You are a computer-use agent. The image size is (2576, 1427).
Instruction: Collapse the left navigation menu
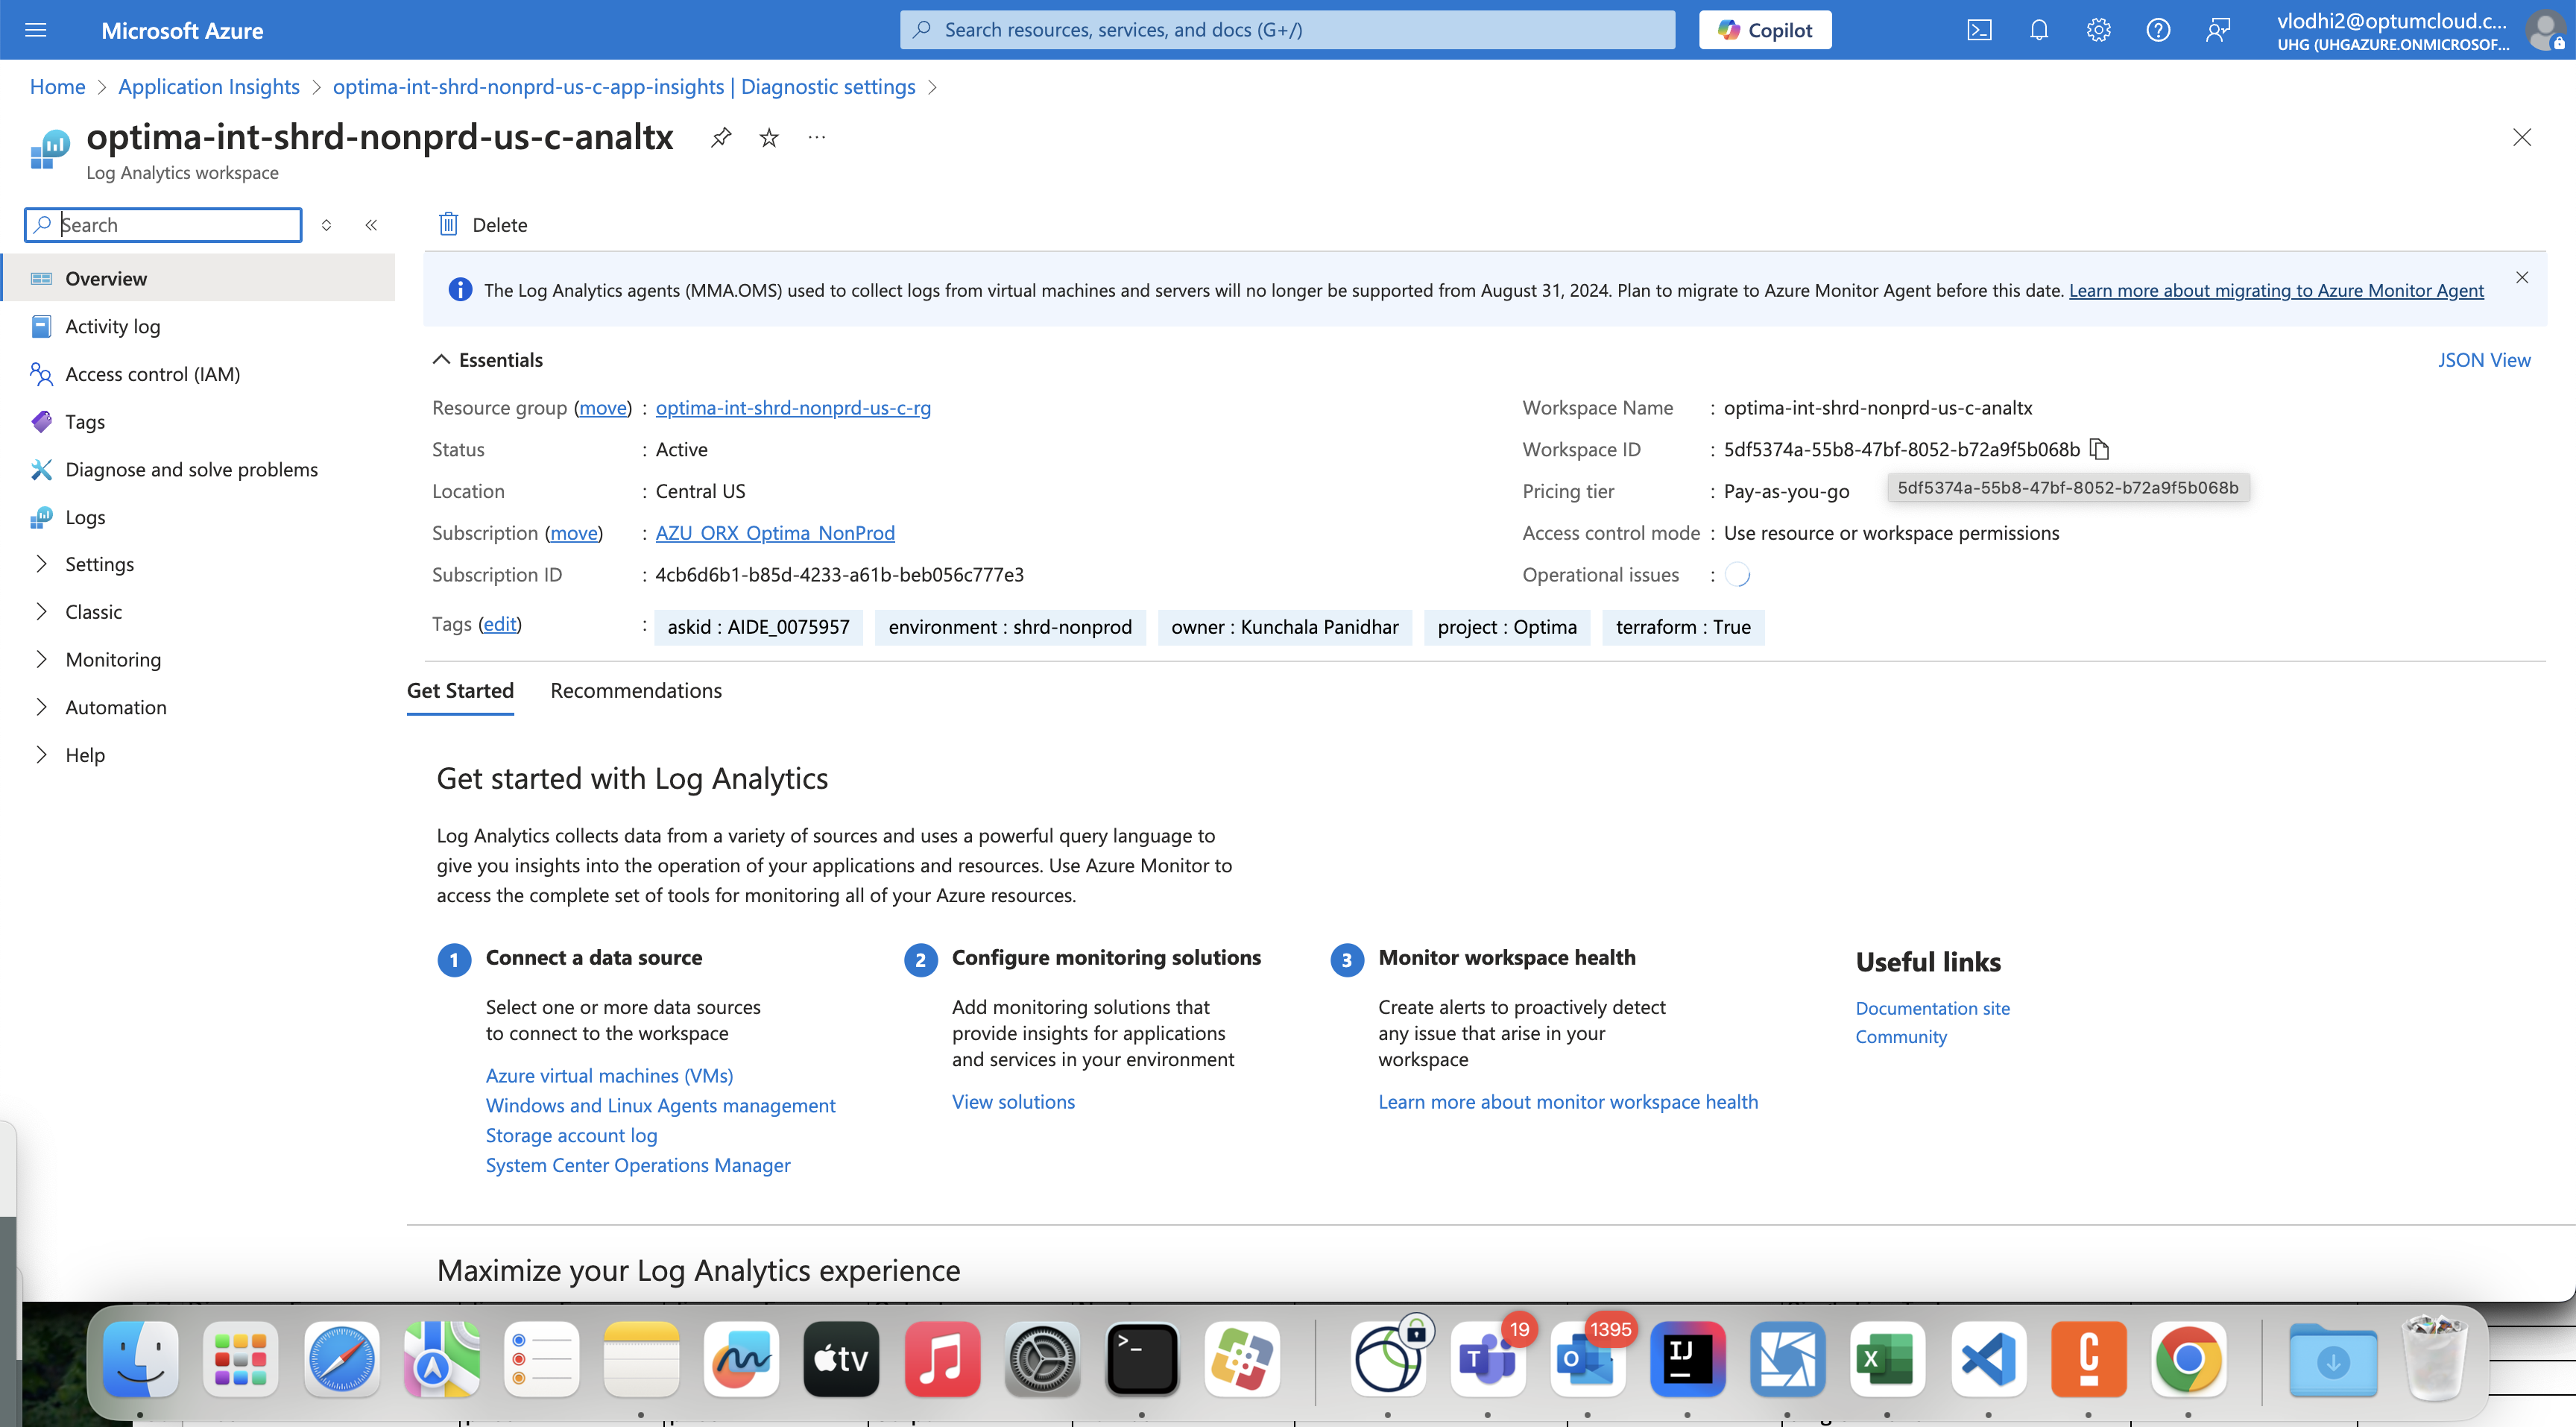pos(371,225)
